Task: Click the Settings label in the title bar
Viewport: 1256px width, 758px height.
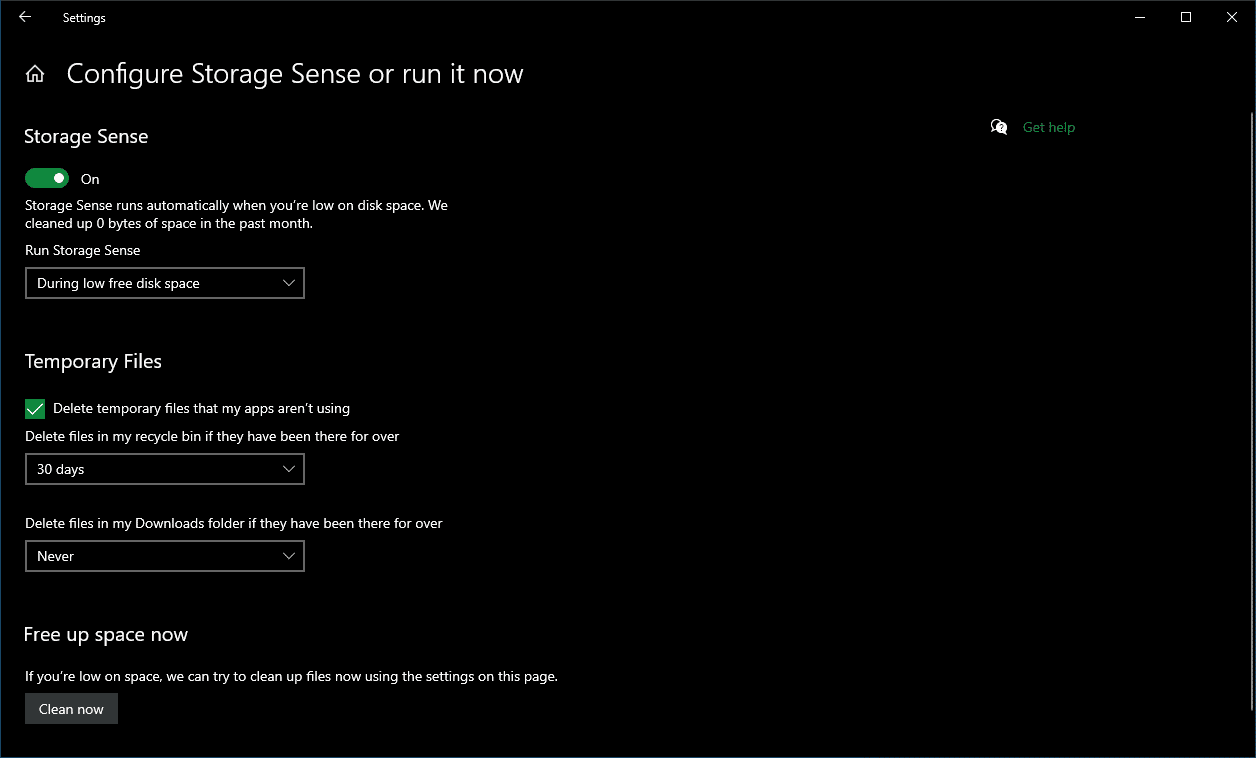Action: tap(84, 17)
